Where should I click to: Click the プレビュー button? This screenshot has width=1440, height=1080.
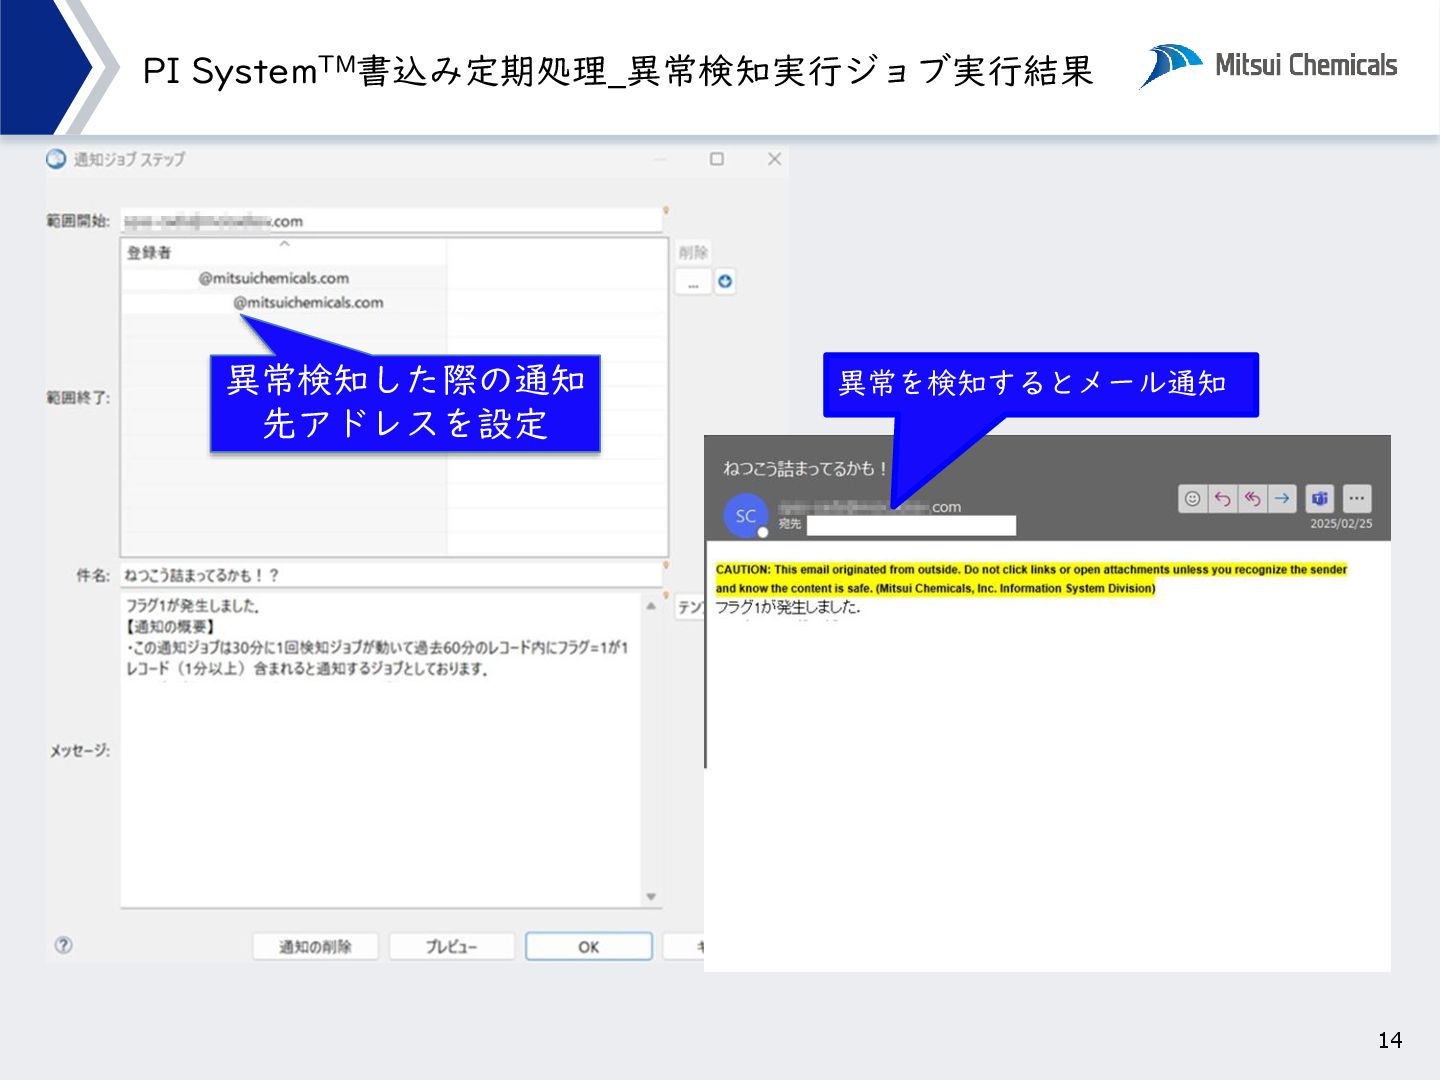[452, 947]
